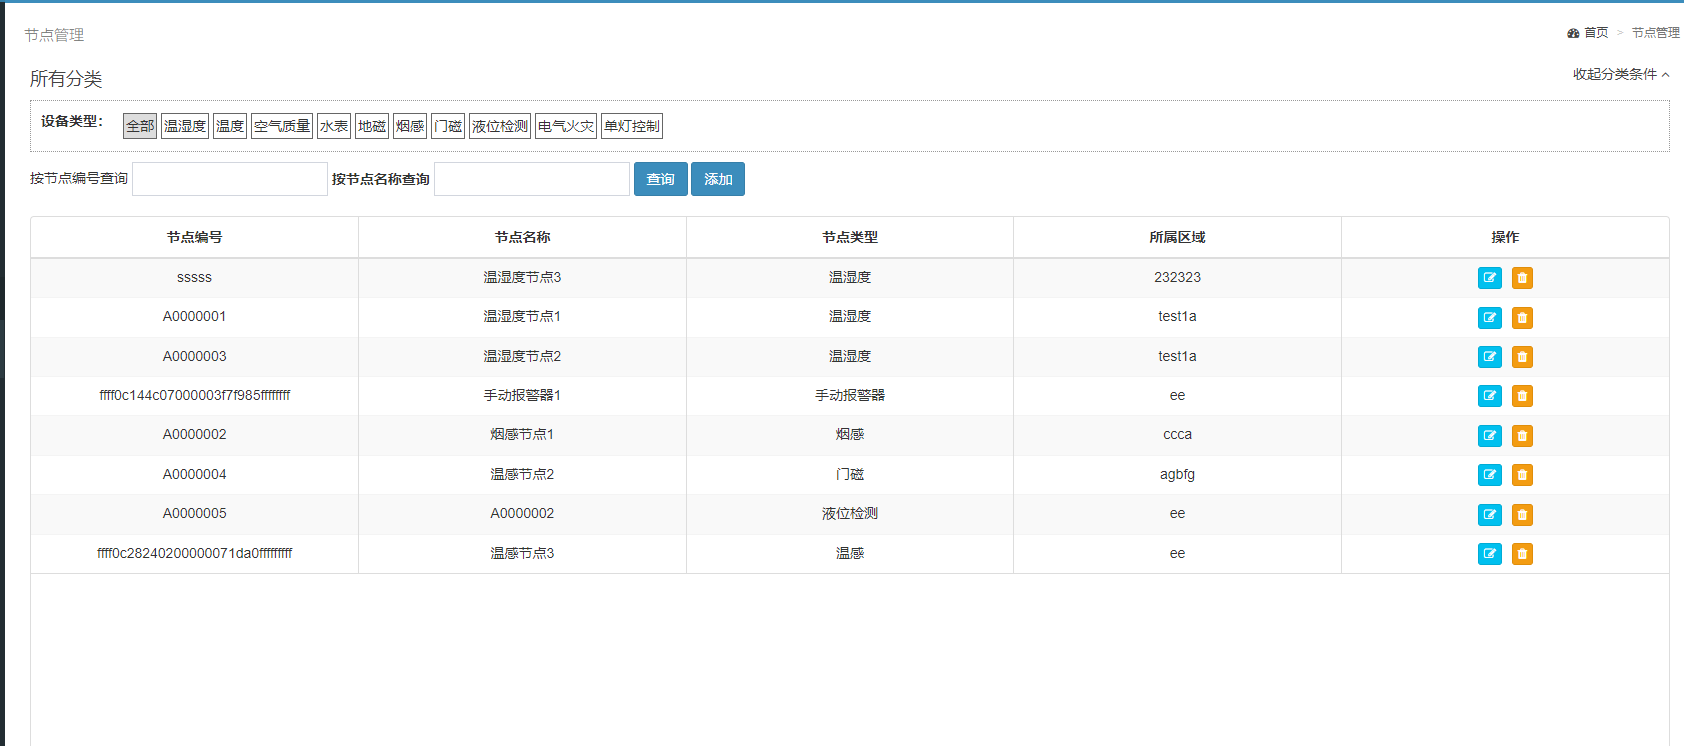The image size is (1684, 746).
Task: Delete node A0000001 using trash icon
Action: [x=1522, y=318]
